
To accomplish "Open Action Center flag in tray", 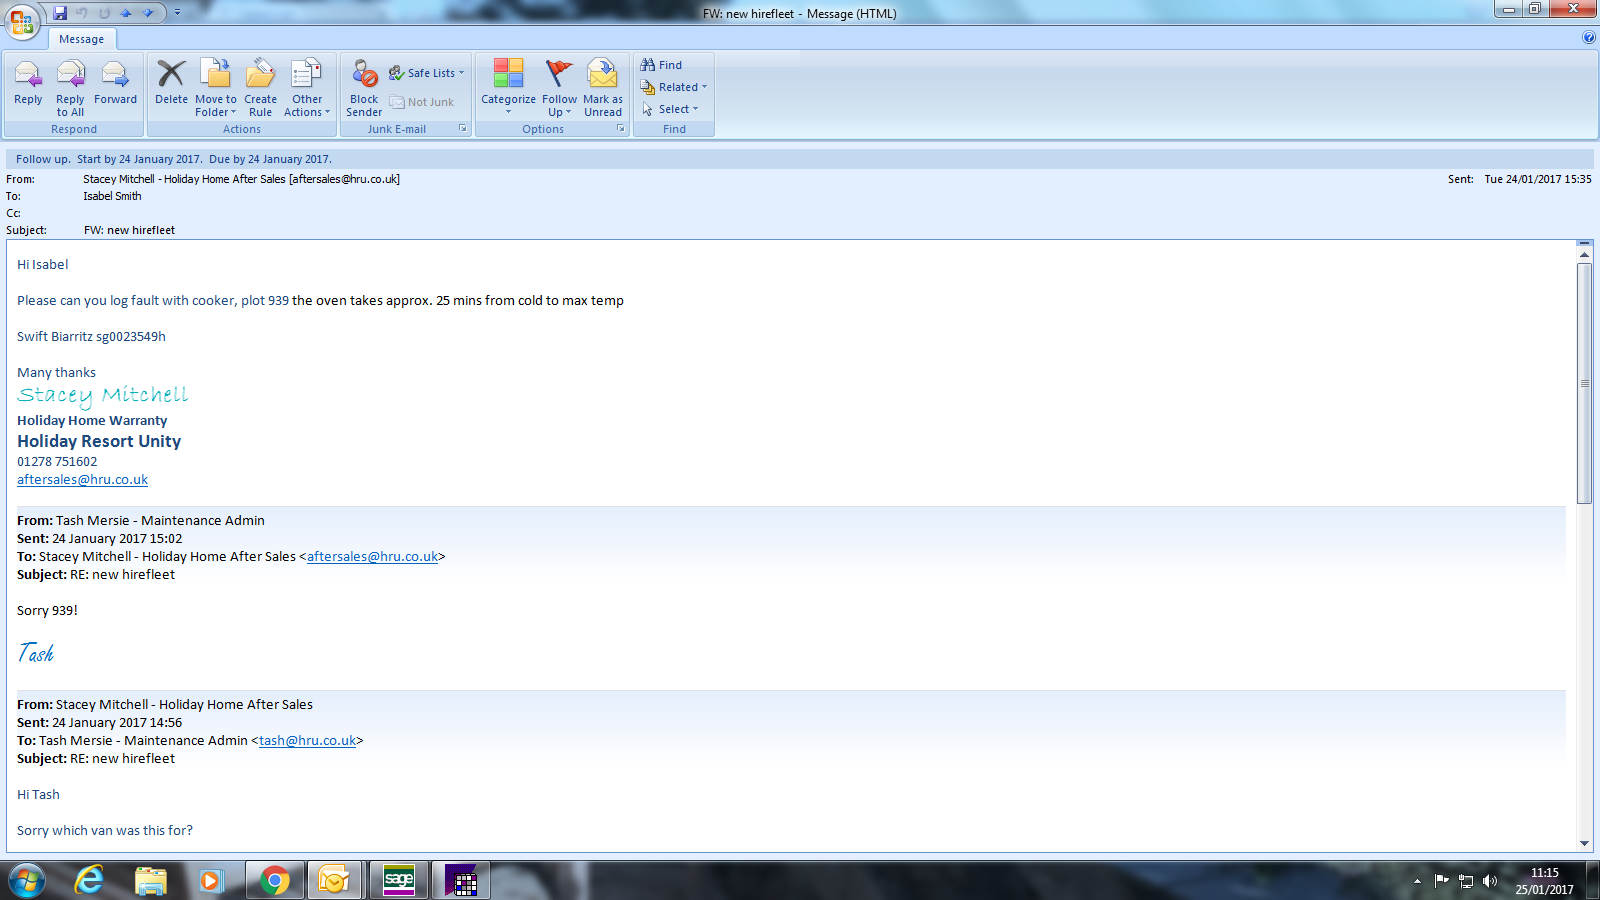I will tap(1441, 881).
